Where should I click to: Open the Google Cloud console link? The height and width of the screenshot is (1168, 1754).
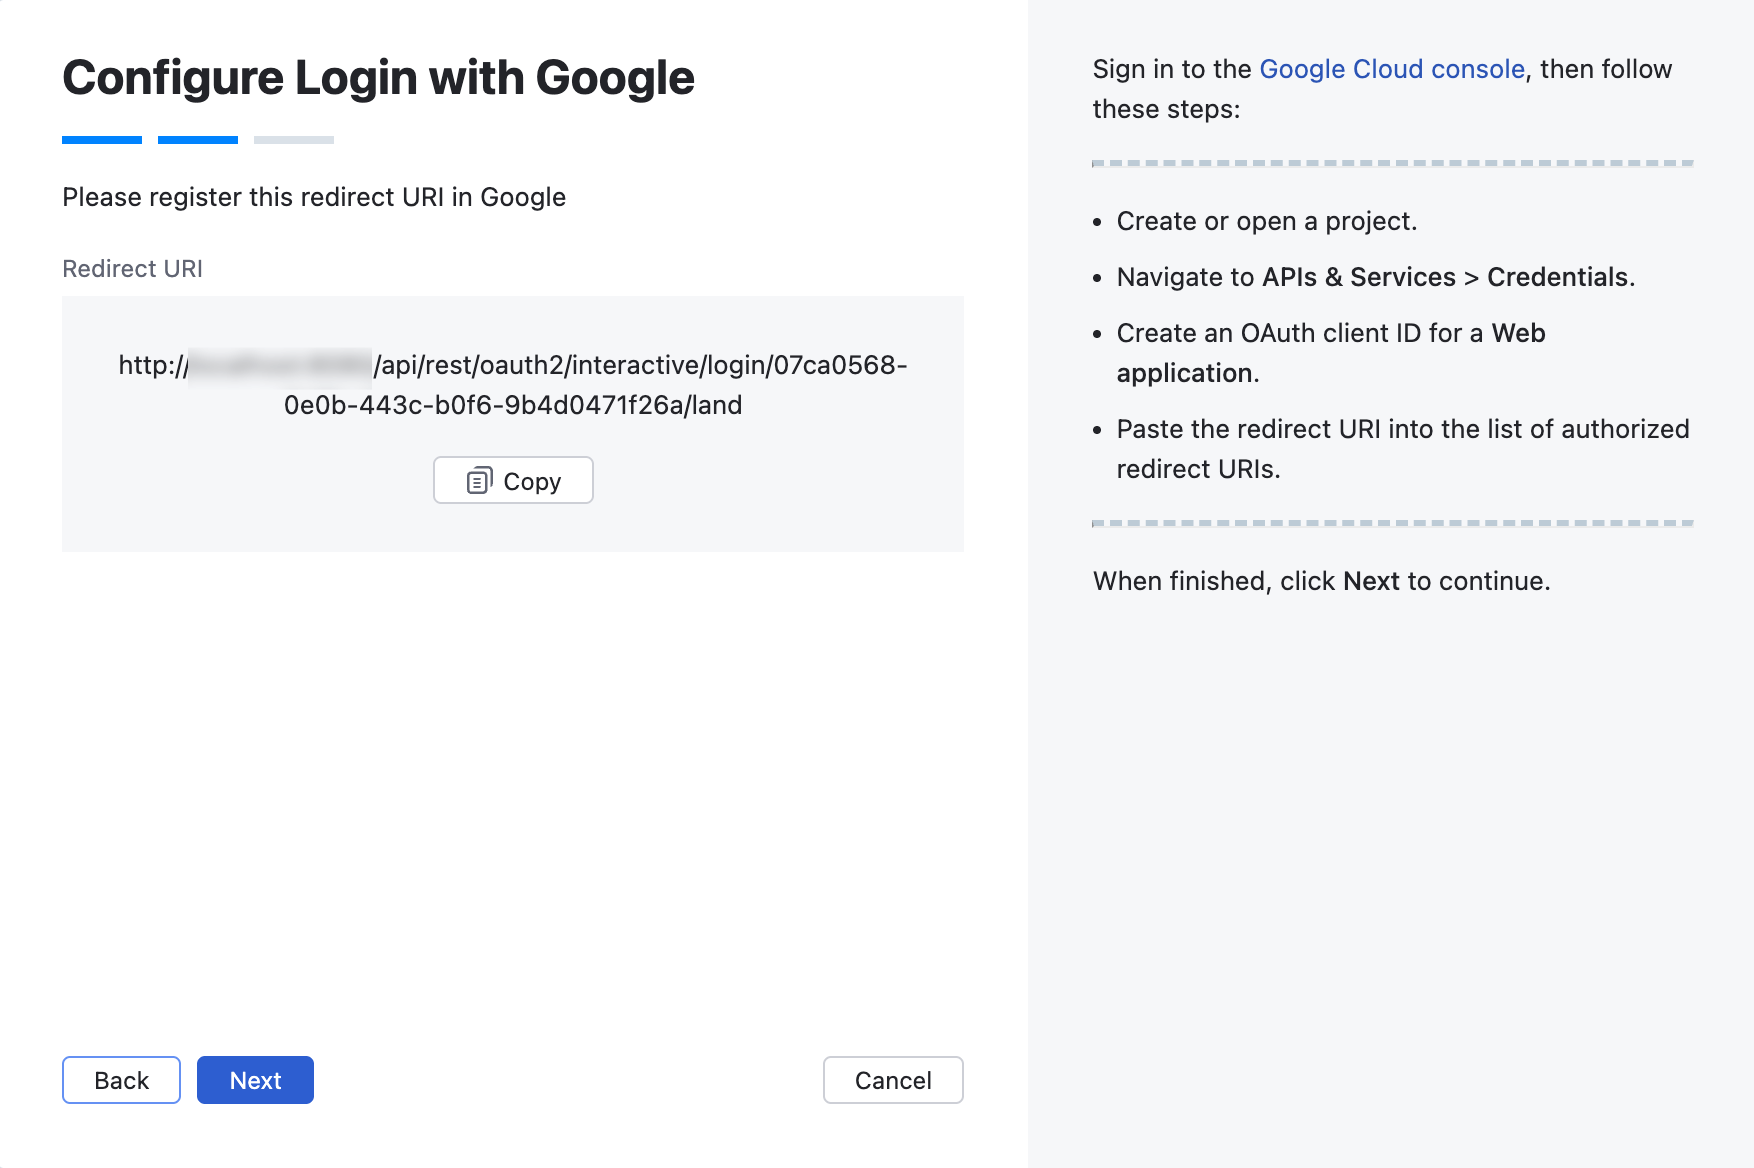(1392, 69)
